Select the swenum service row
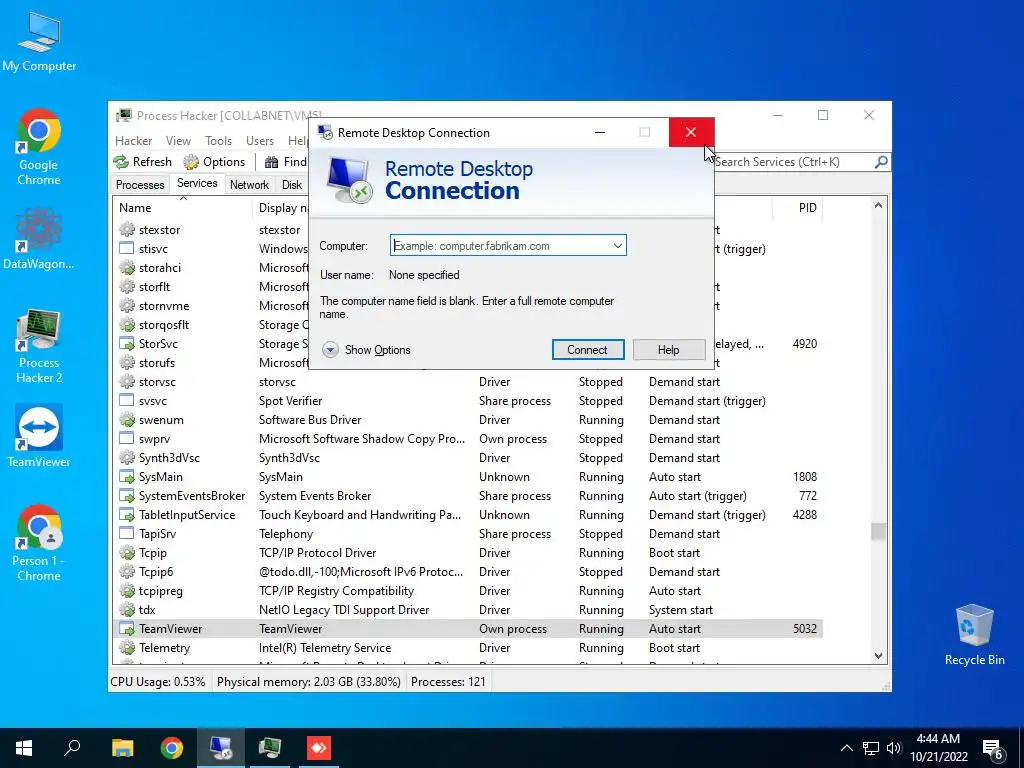The height and width of the screenshot is (768, 1024). click(468, 420)
